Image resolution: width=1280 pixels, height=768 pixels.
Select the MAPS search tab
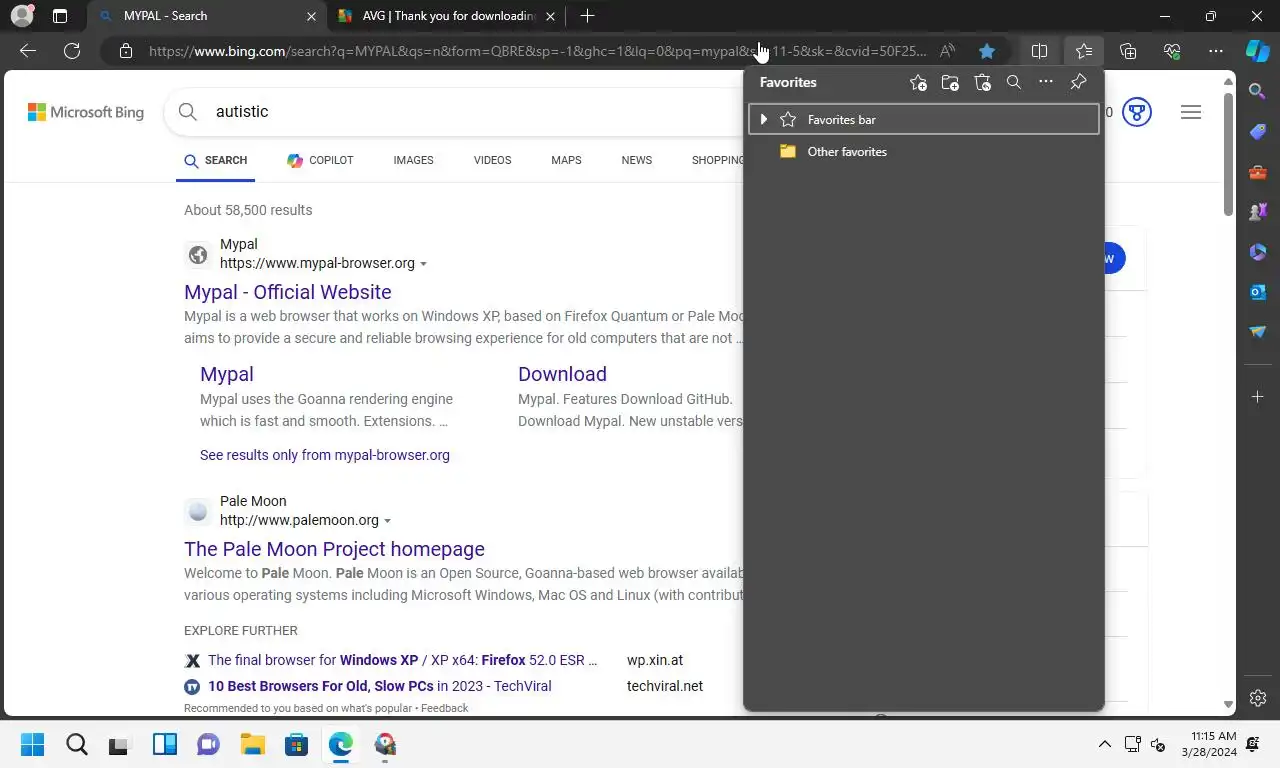pos(566,160)
